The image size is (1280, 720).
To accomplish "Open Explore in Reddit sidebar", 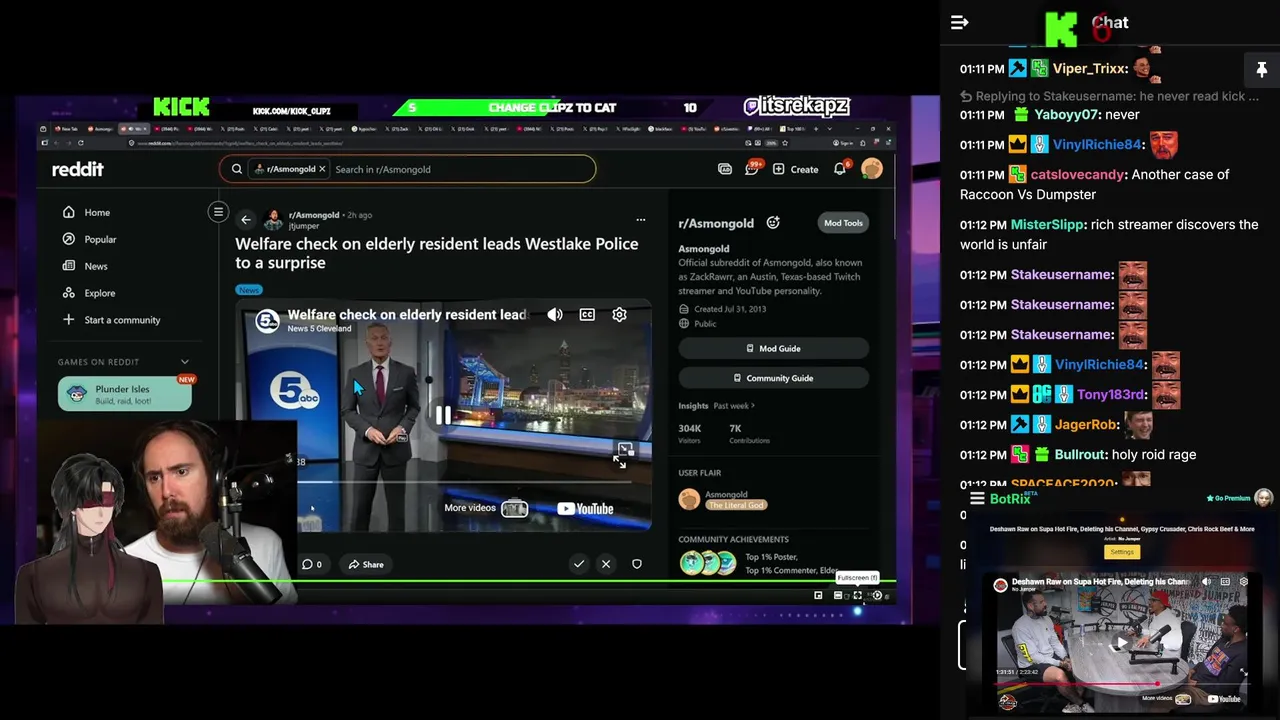I will [89, 293].
